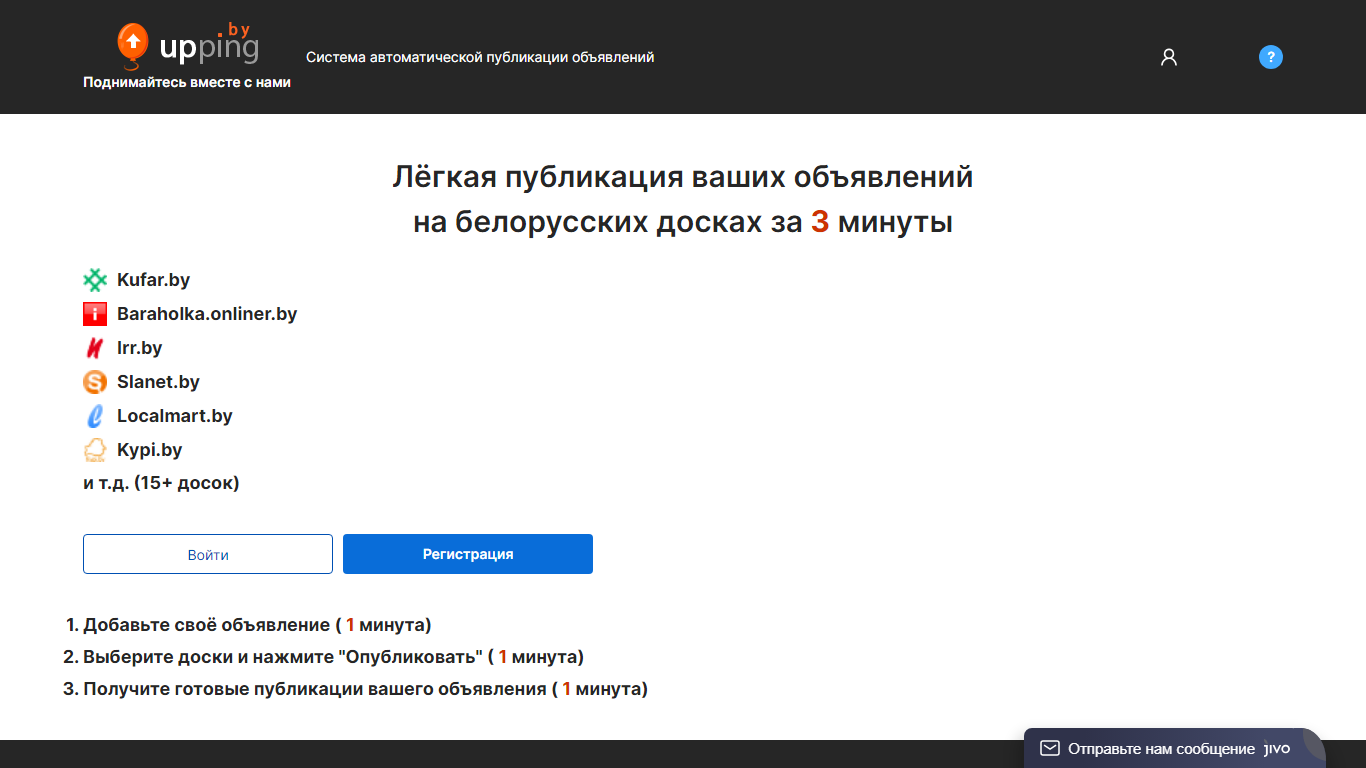Click the Slanet.by text

coord(158,382)
